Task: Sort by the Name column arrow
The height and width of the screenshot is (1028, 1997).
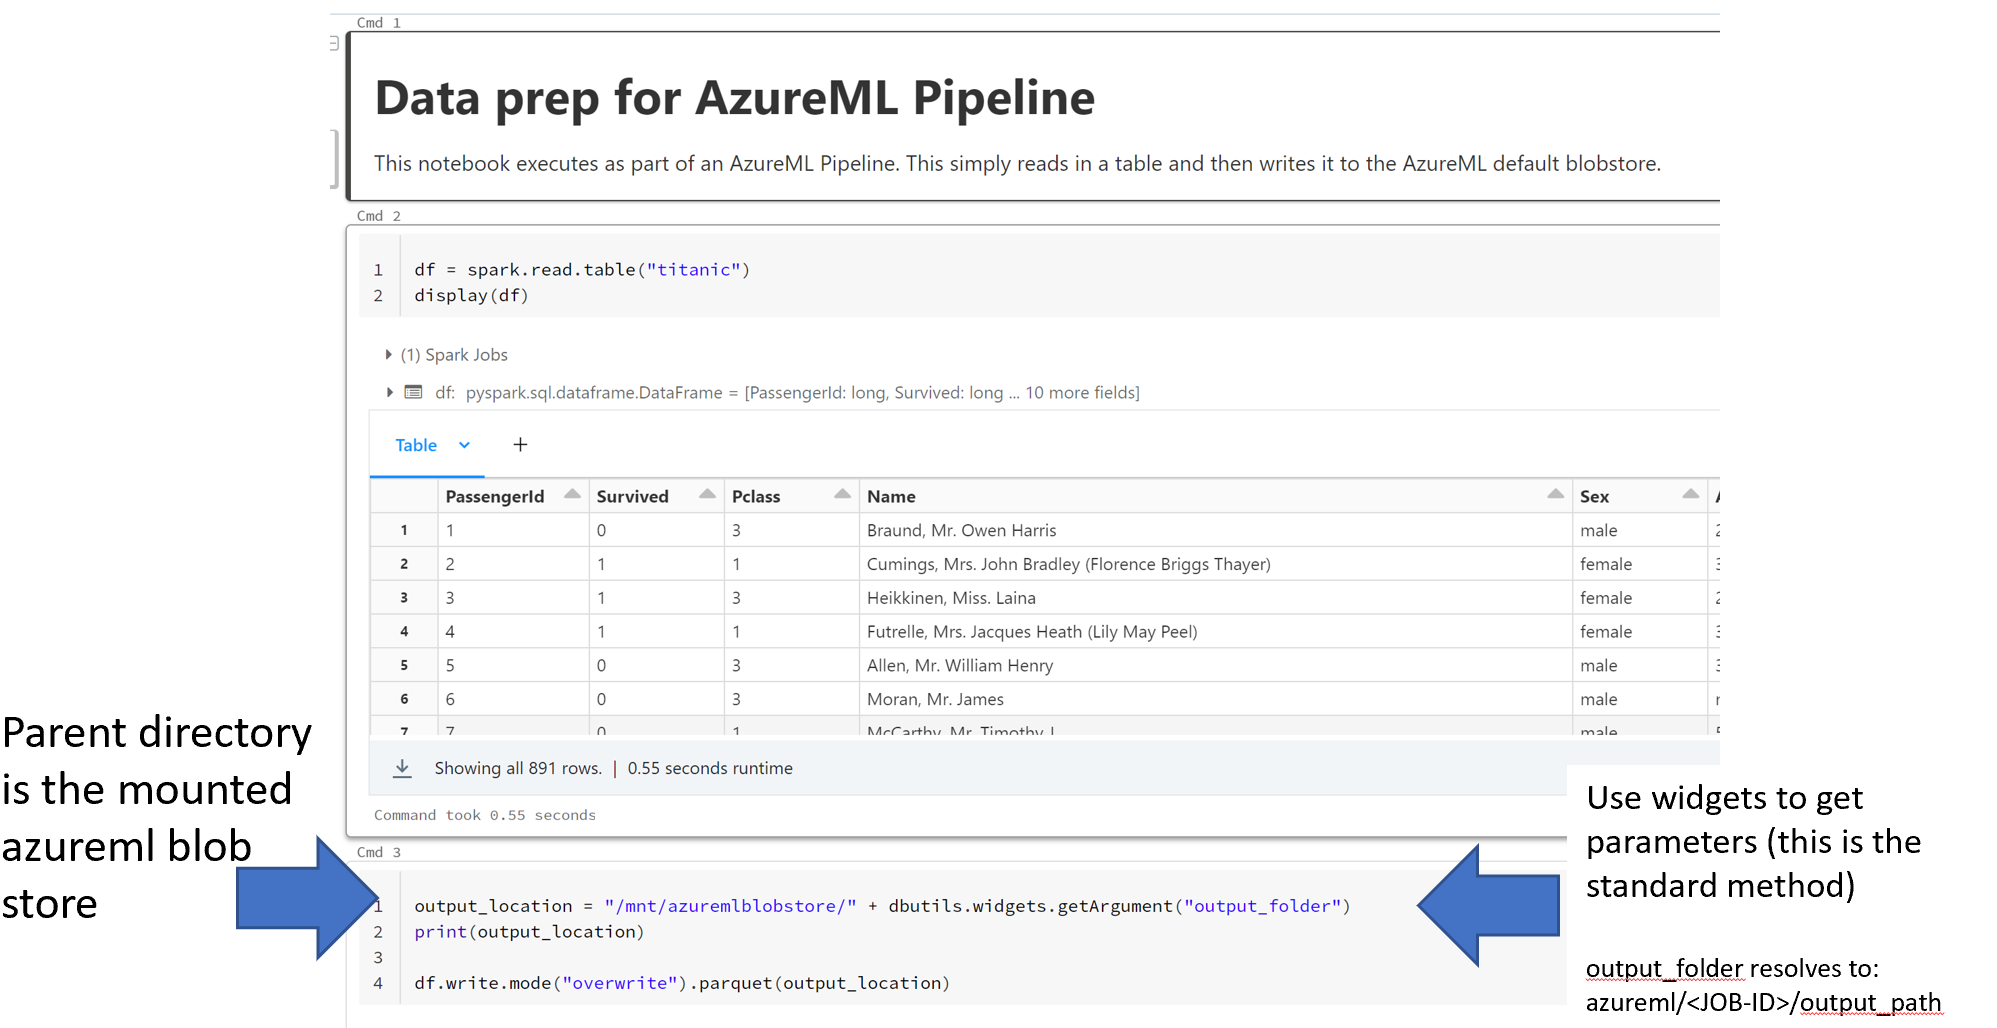Action: (x=1555, y=494)
